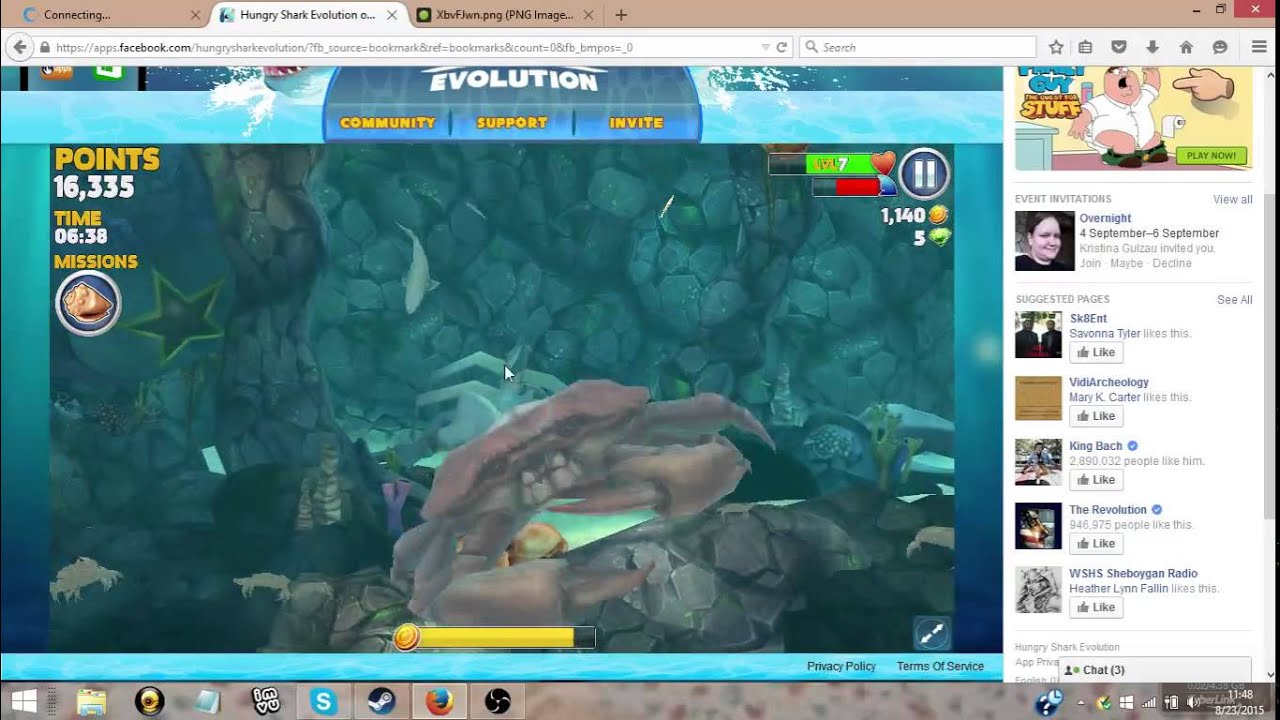Screen dimensions: 1280x720
Task: Toggle game fullscreen with the arrow icon
Action: pos(931,633)
